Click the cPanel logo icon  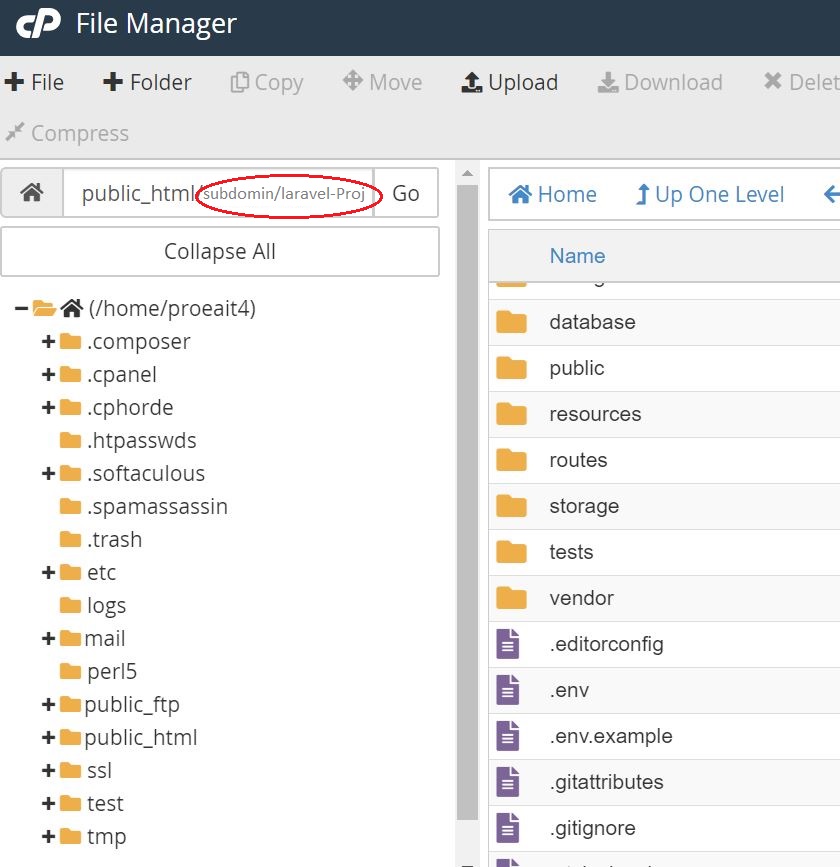coord(38,24)
